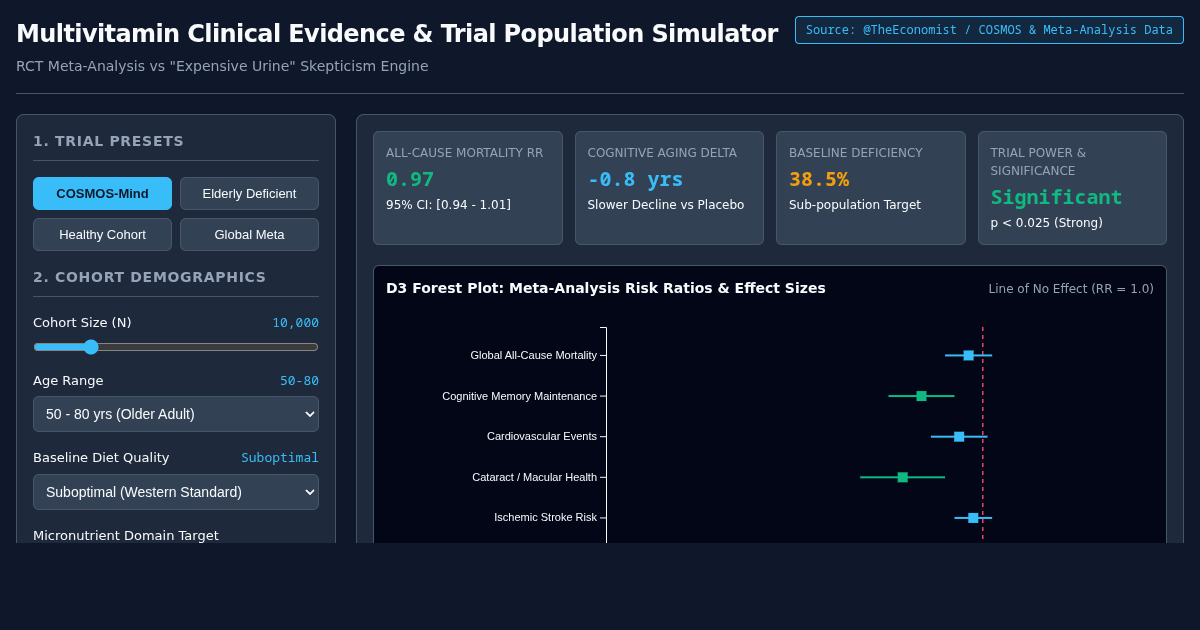Click the Baseline Deficiency card
This screenshot has width=1200, height=630.
point(871,188)
